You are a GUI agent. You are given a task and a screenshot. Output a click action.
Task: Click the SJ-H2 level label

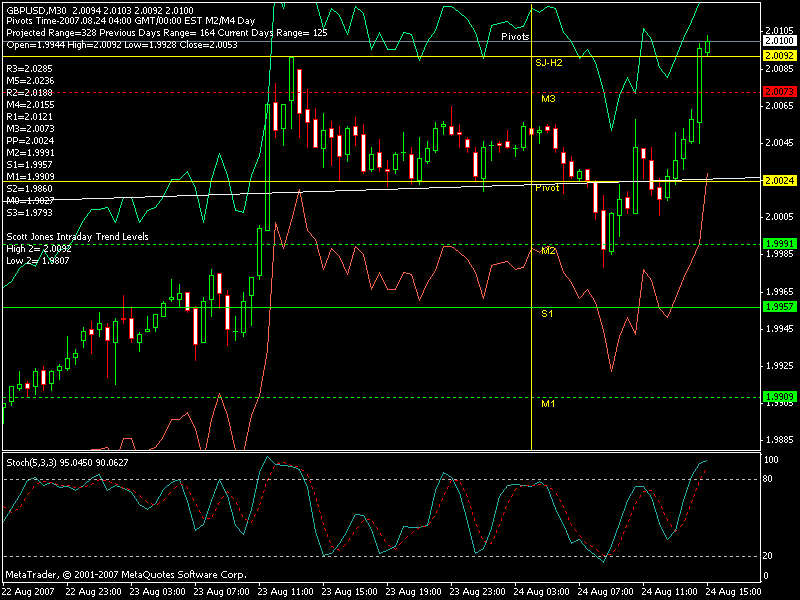tap(549, 62)
